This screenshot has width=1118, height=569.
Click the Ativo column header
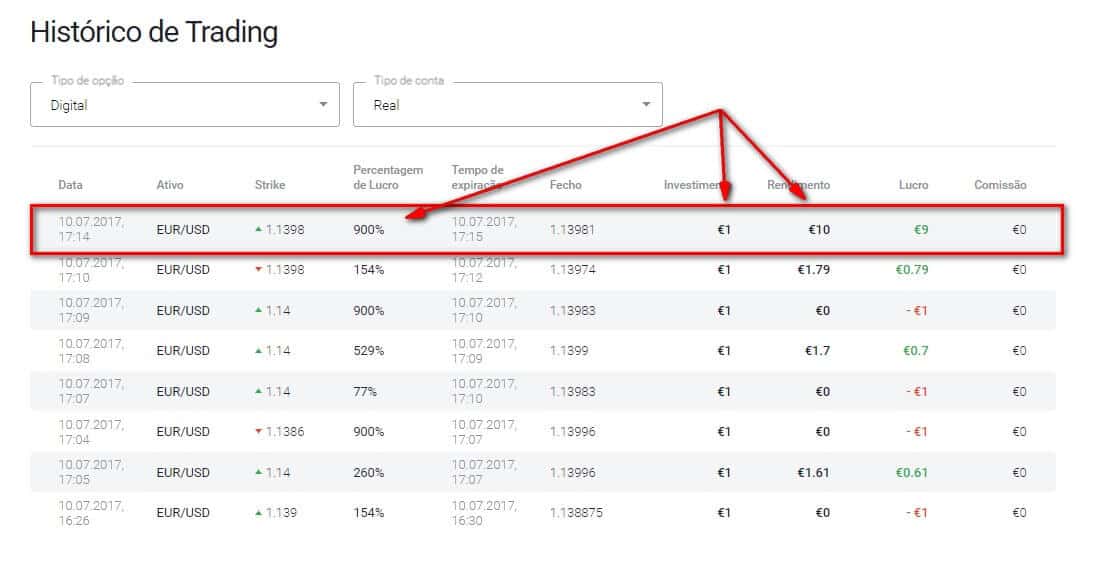(x=170, y=185)
